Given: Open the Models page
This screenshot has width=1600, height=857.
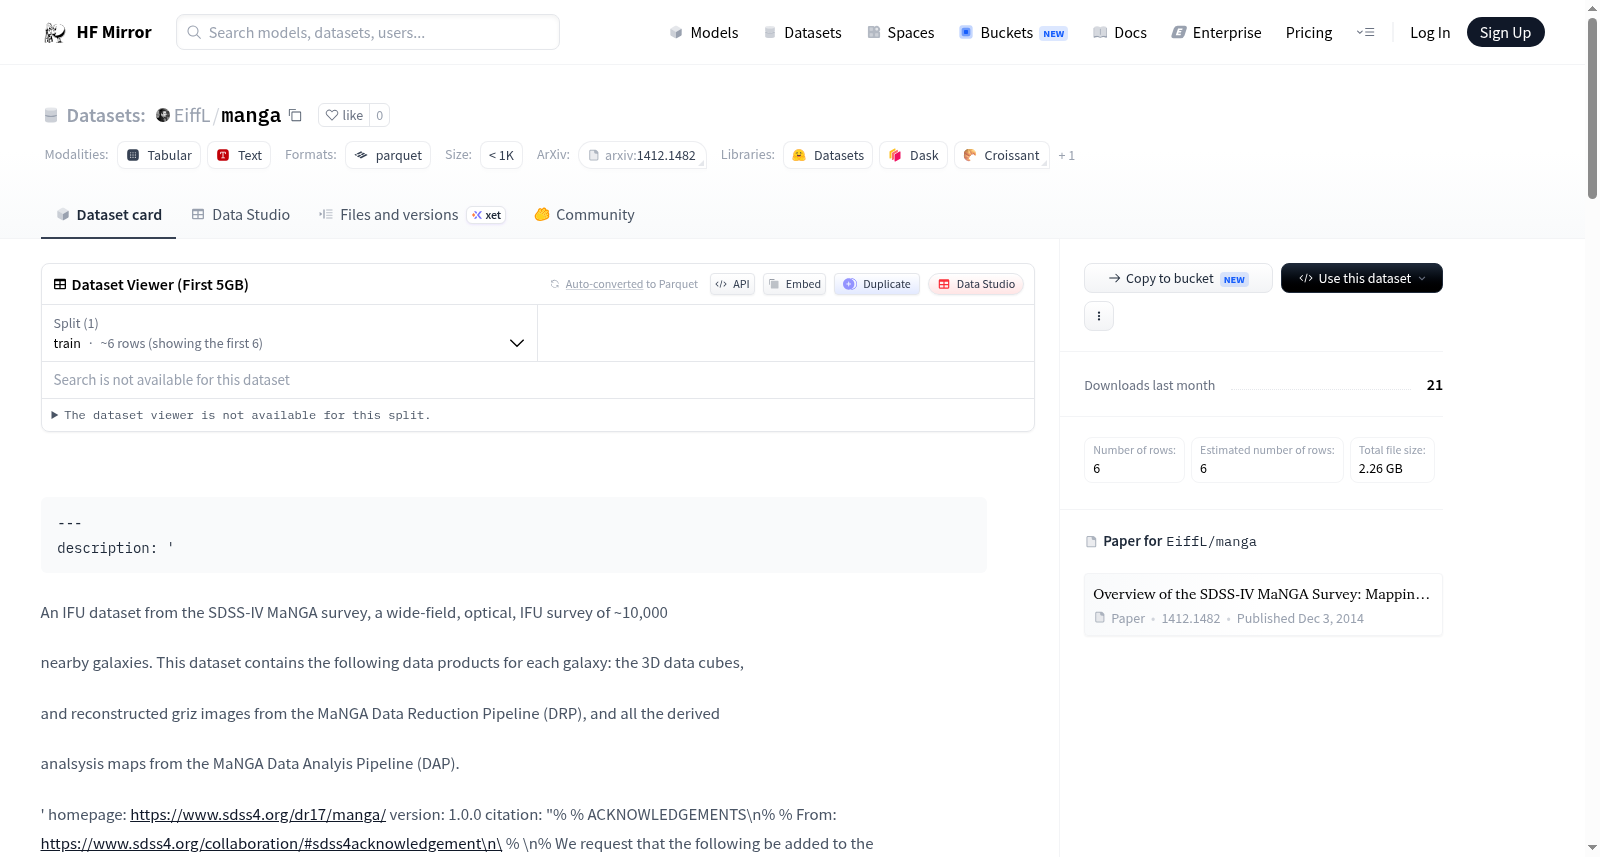Looking at the screenshot, I should click(x=704, y=32).
